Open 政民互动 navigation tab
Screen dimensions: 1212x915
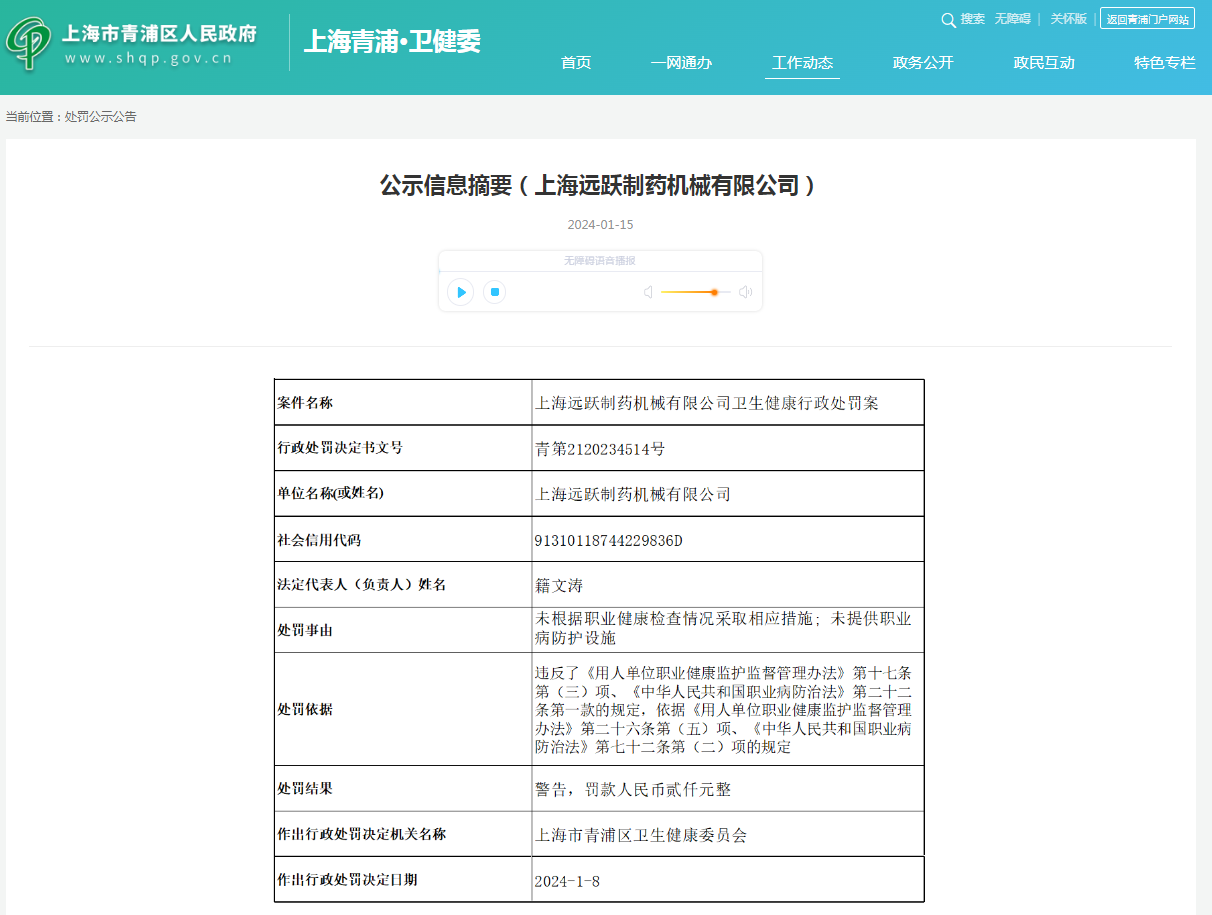pos(1044,62)
